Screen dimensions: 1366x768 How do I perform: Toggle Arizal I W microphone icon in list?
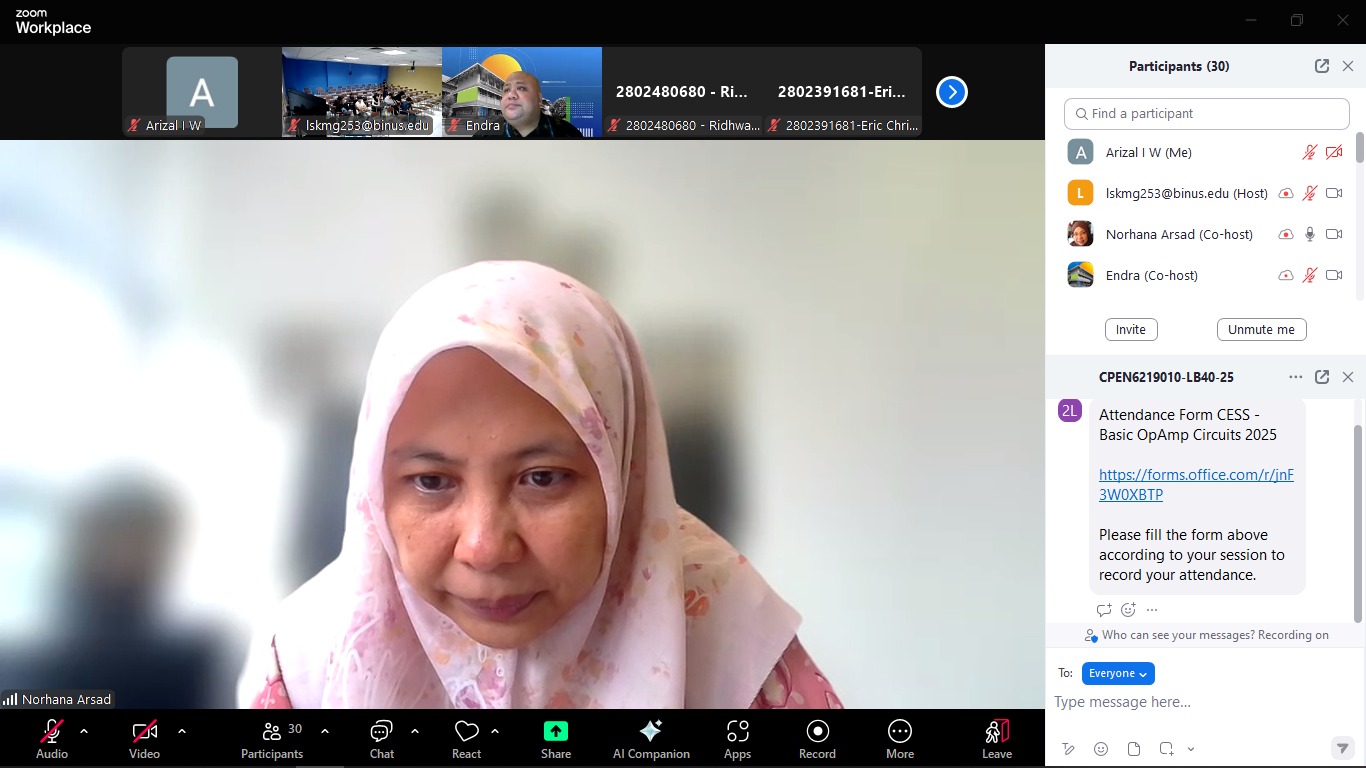[x=1310, y=153]
